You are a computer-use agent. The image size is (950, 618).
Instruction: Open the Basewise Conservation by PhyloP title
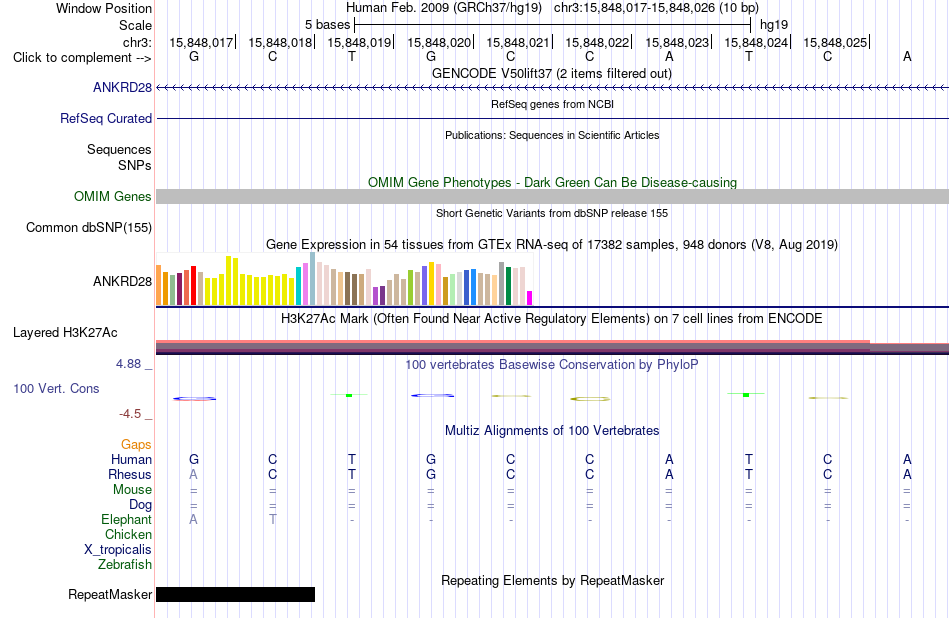551,364
